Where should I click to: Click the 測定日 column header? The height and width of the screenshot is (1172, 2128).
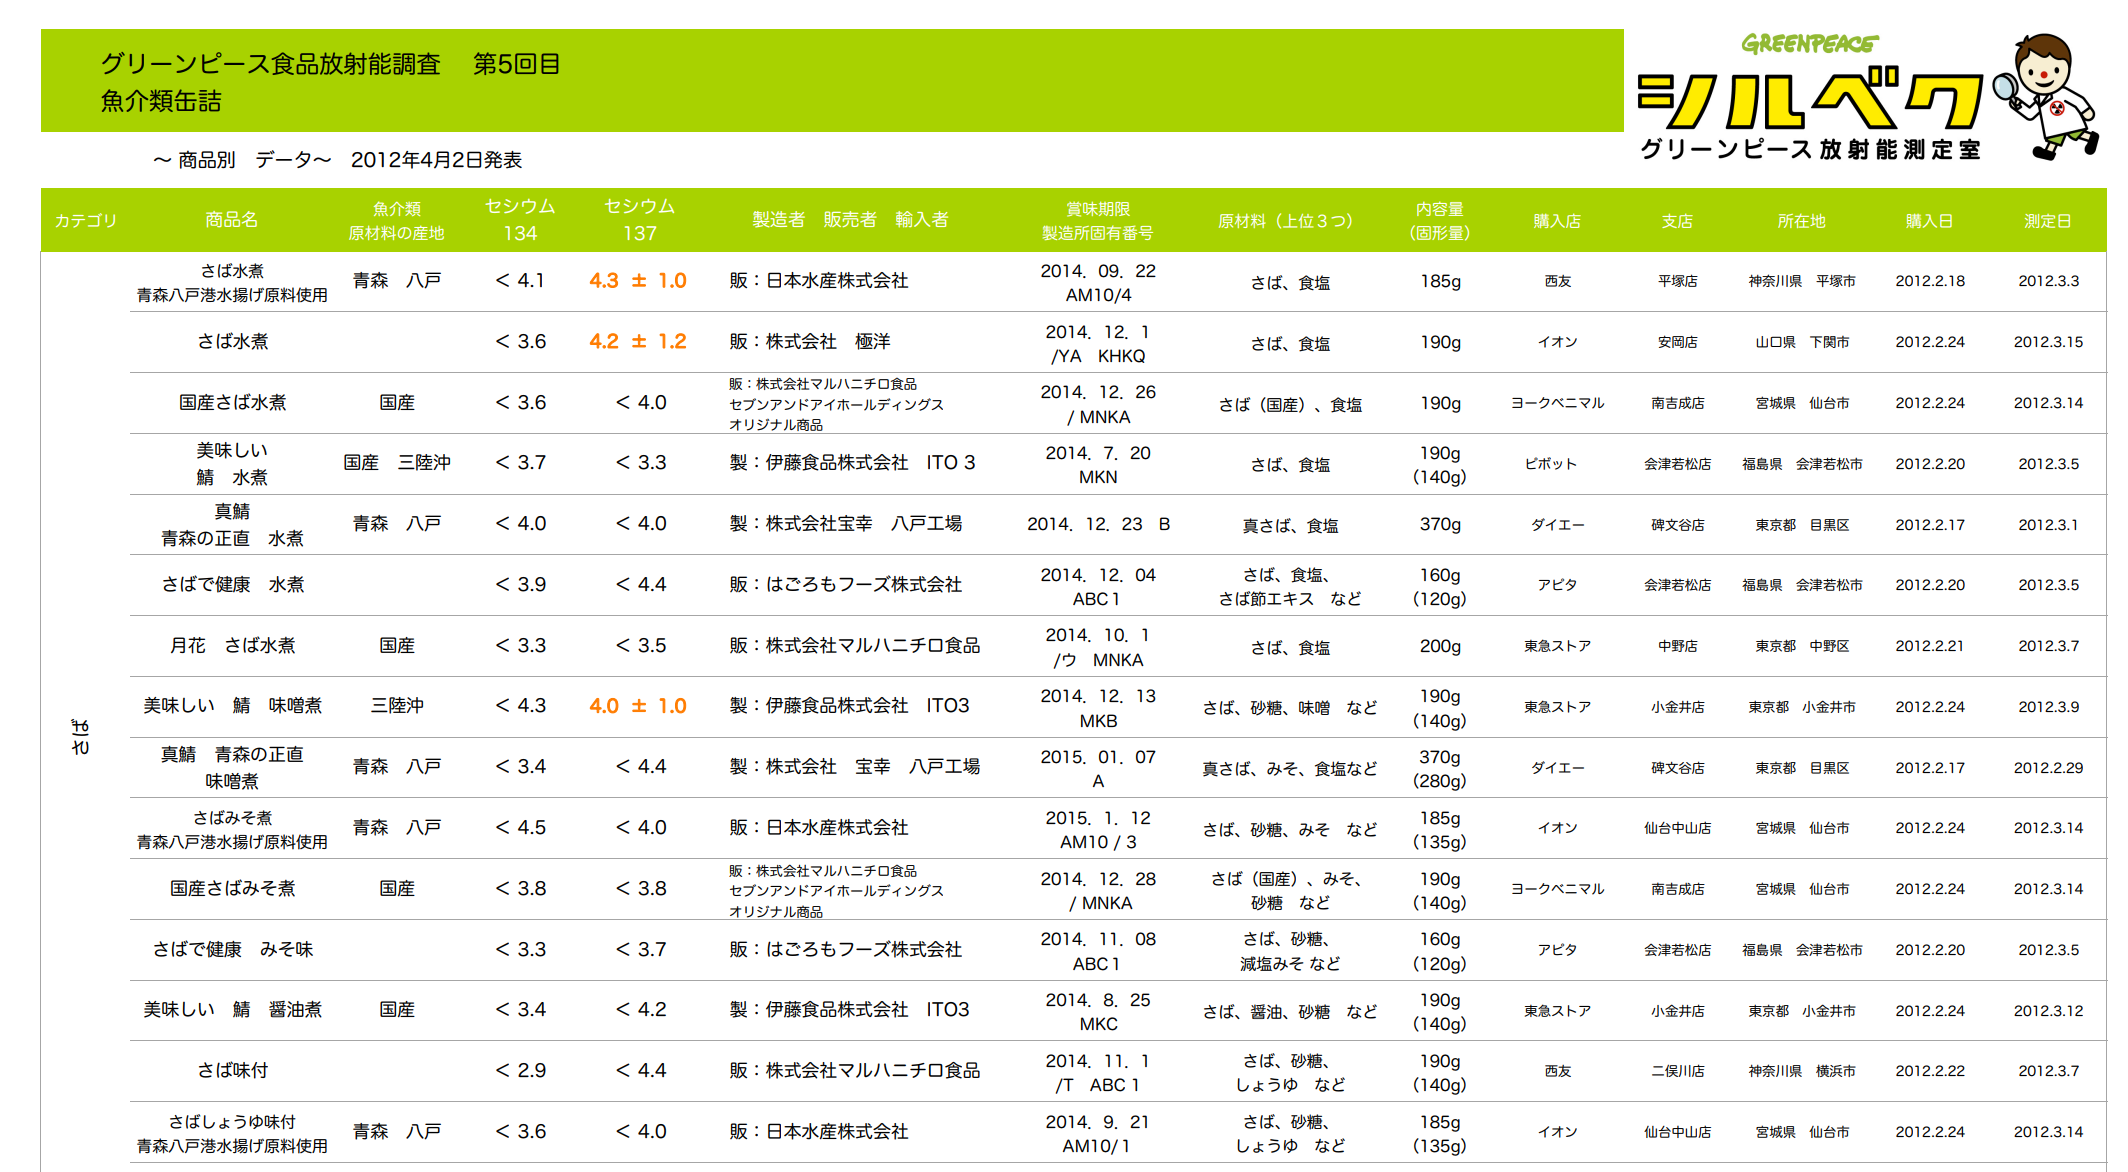[2048, 221]
